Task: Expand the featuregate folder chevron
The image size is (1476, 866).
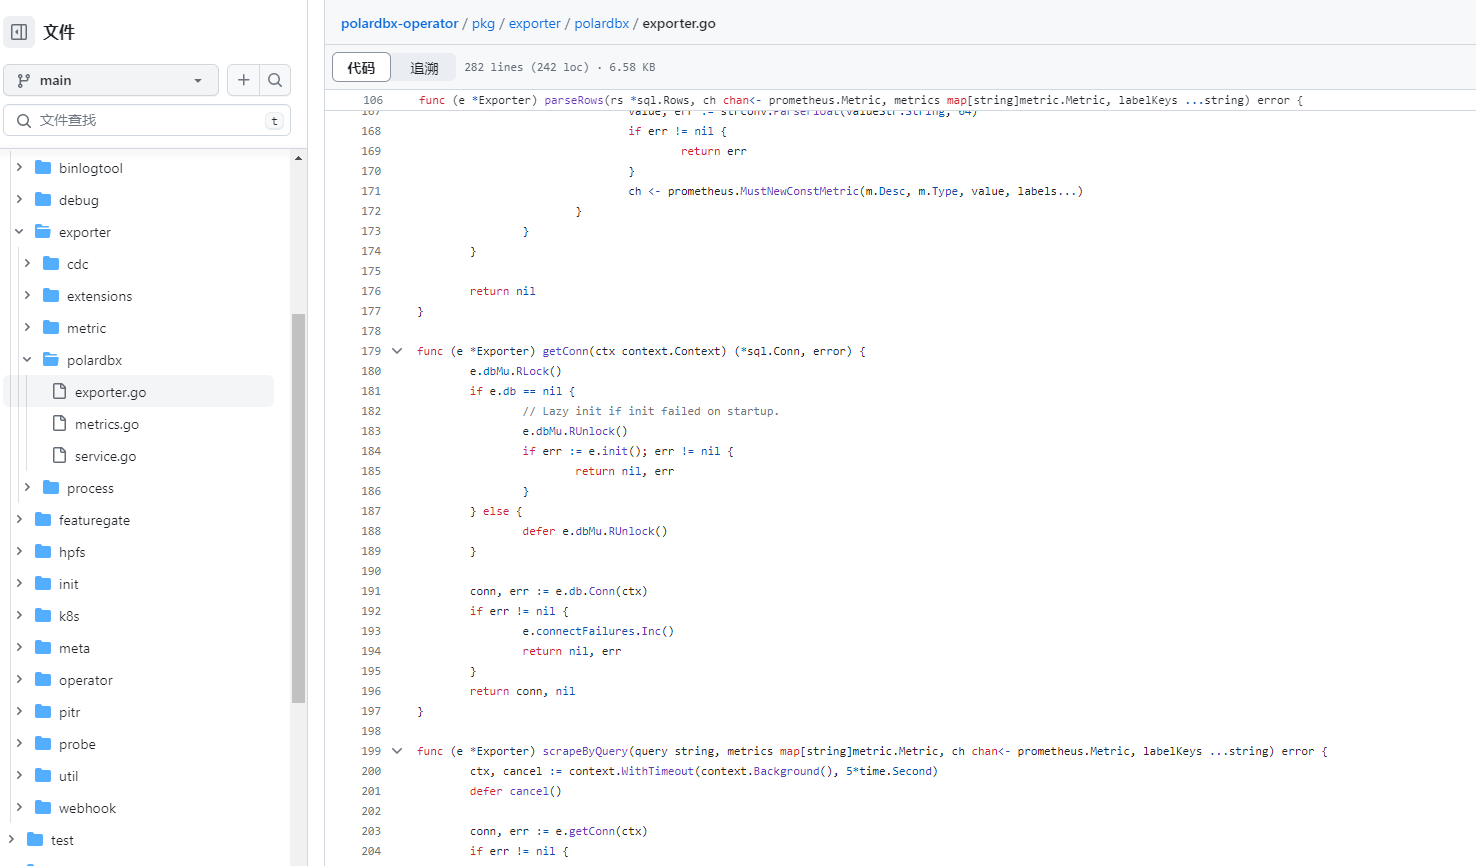Action: pyautogui.click(x=19, y=520)
